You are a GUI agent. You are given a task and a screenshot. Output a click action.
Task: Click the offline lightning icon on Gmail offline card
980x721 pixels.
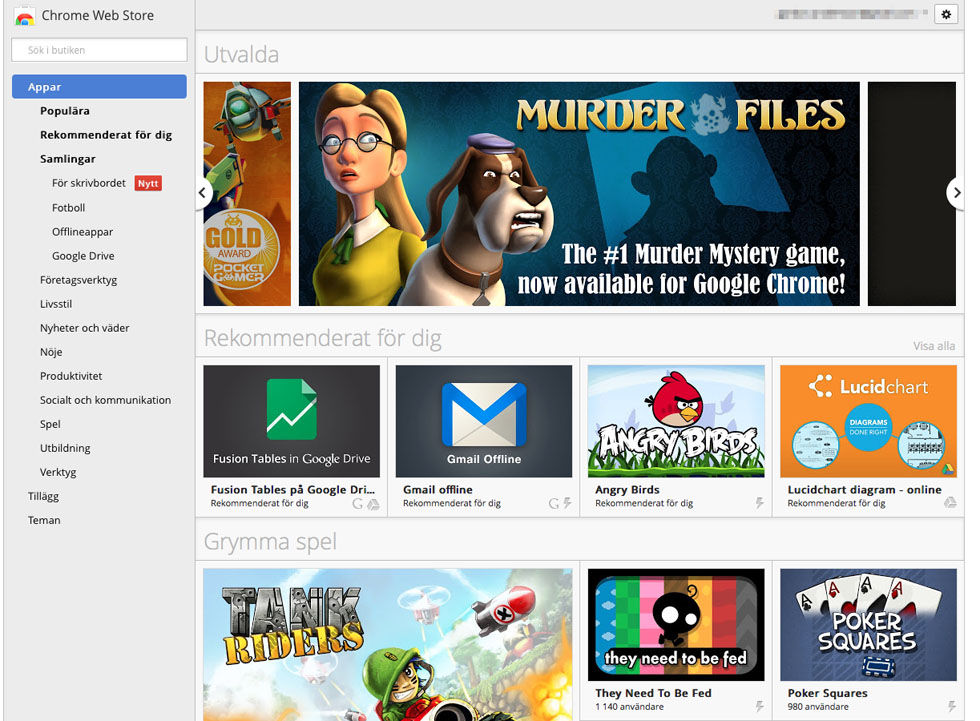pos(568,504)
